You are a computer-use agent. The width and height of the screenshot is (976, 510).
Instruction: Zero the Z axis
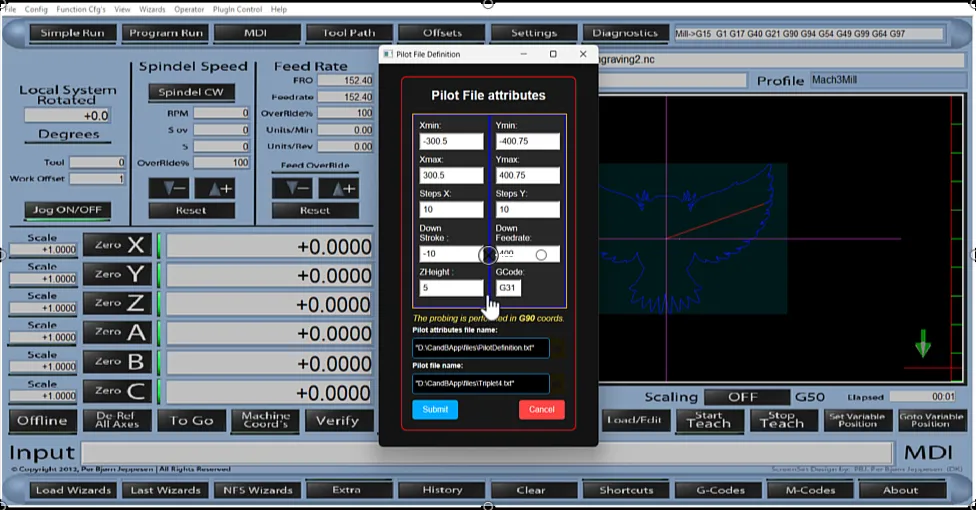pos(117,303)
